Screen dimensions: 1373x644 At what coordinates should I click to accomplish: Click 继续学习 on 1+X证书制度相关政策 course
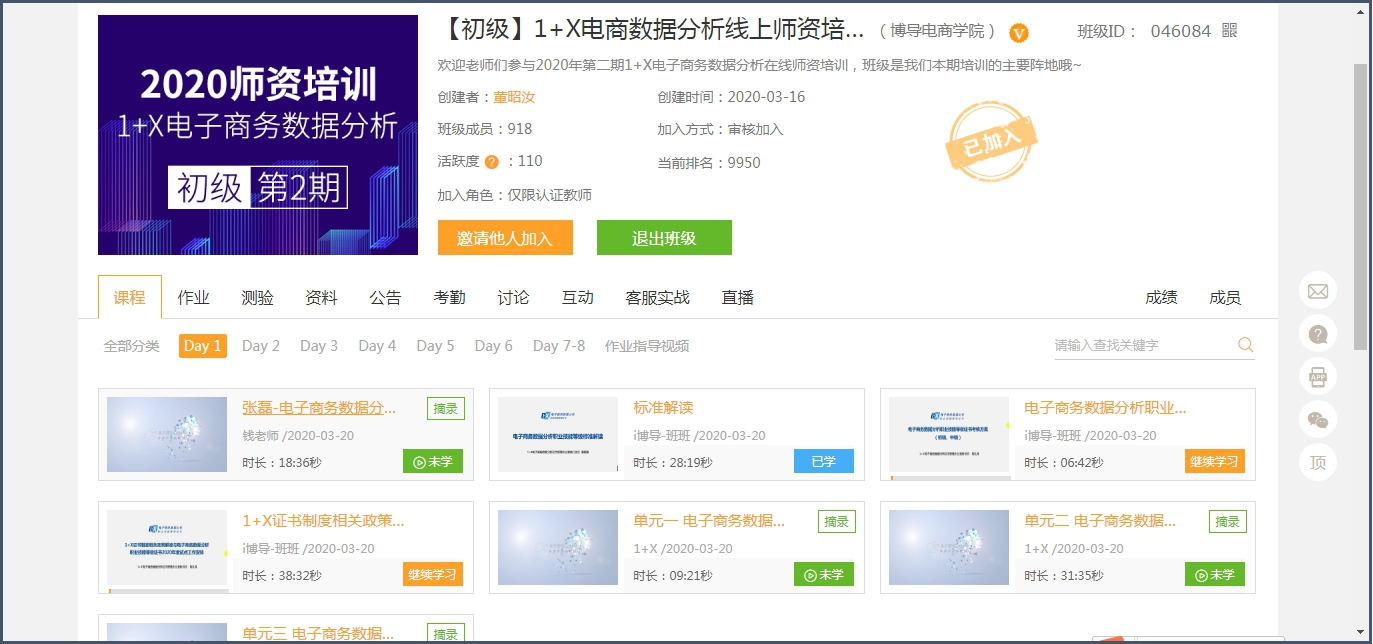(432, 575)
